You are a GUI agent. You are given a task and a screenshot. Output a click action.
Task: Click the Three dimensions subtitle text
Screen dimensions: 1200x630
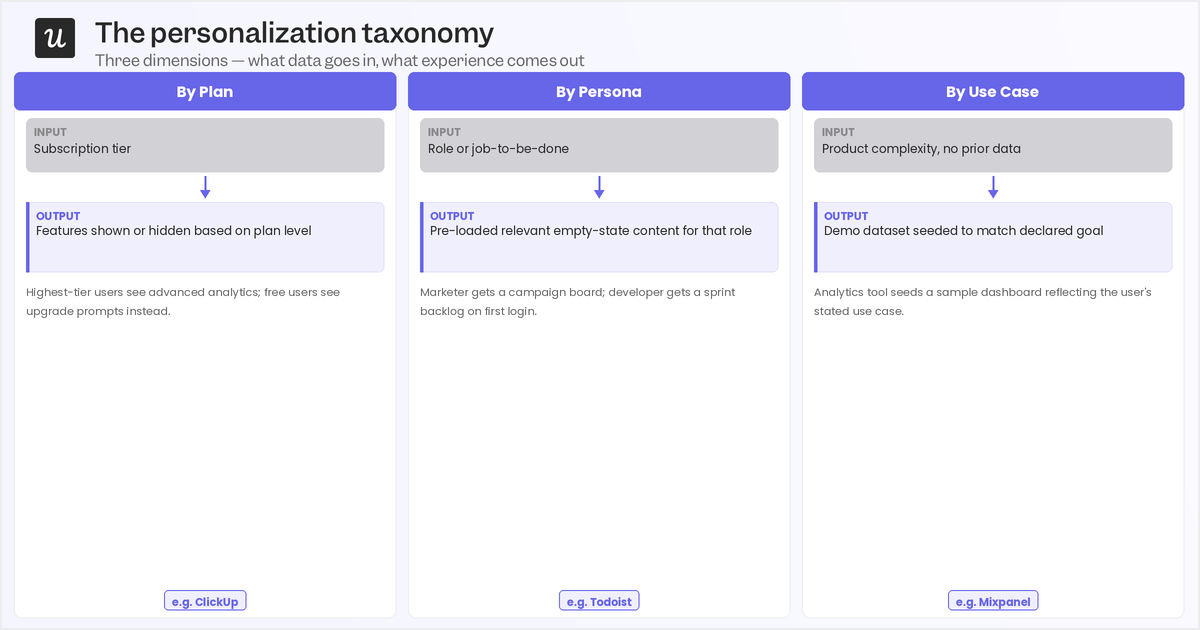coord(340,61)
